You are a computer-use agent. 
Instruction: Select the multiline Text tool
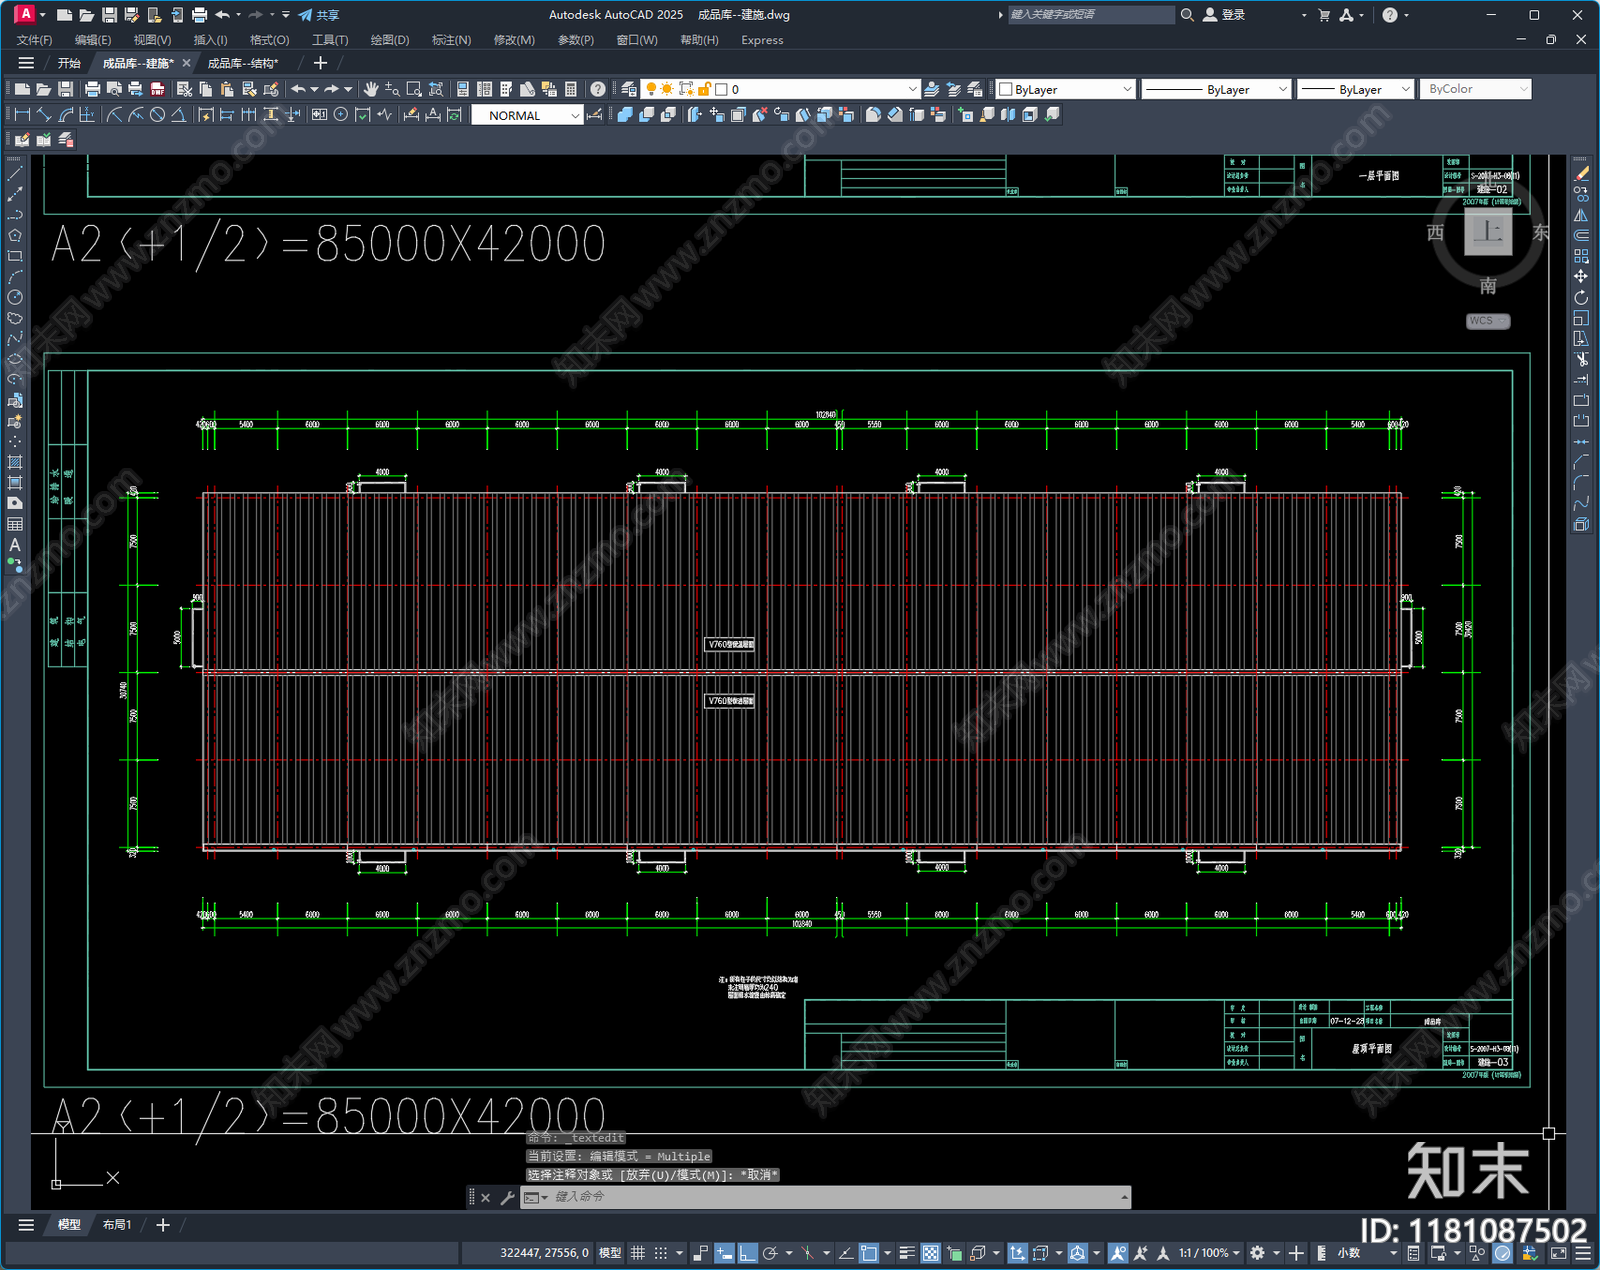coord(15,545)
